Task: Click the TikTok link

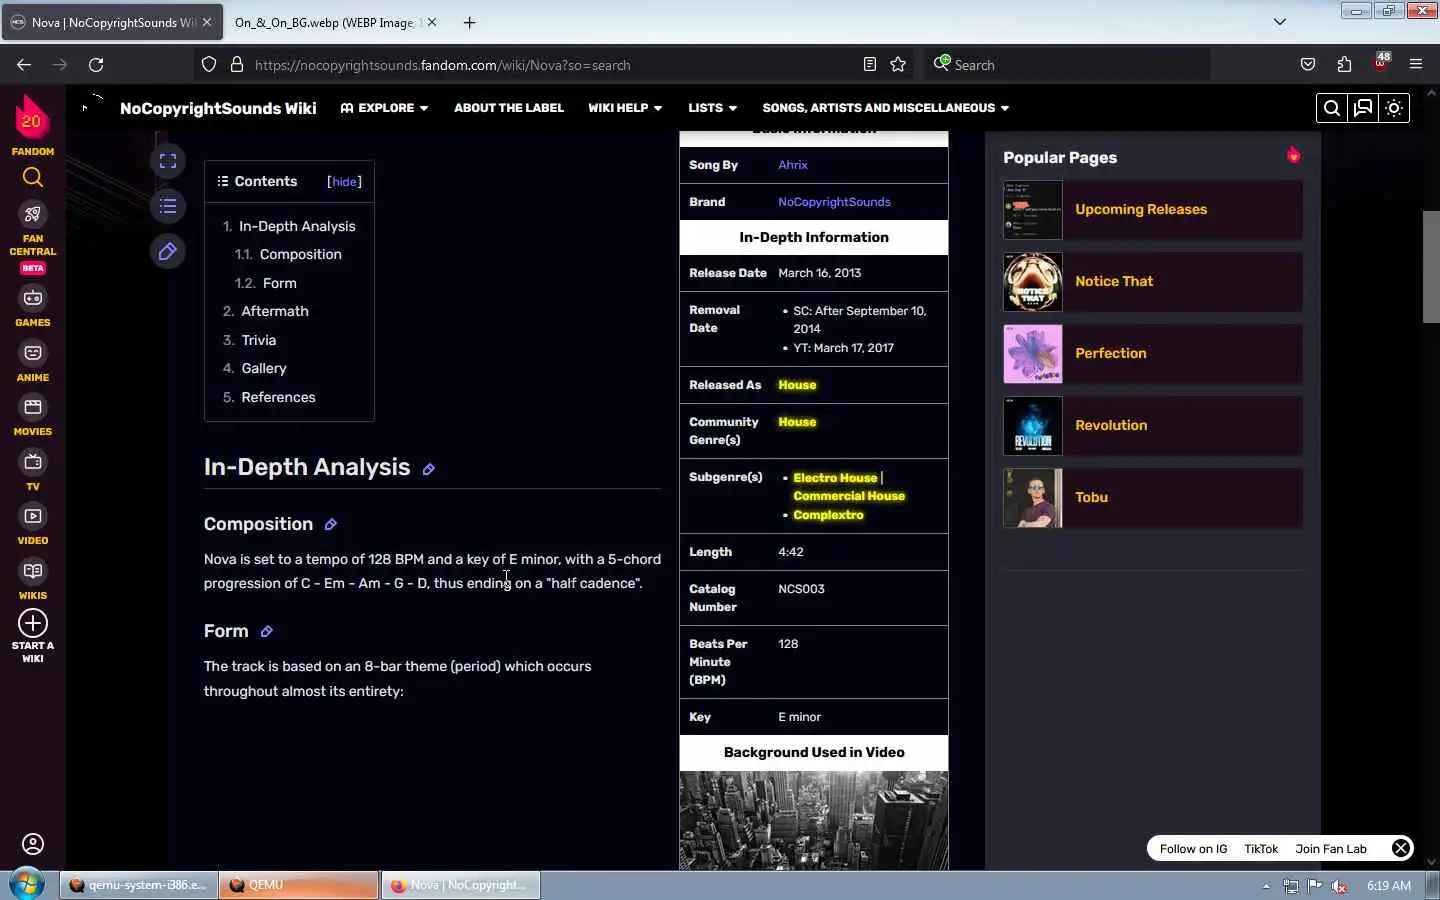Action: 1261,849
